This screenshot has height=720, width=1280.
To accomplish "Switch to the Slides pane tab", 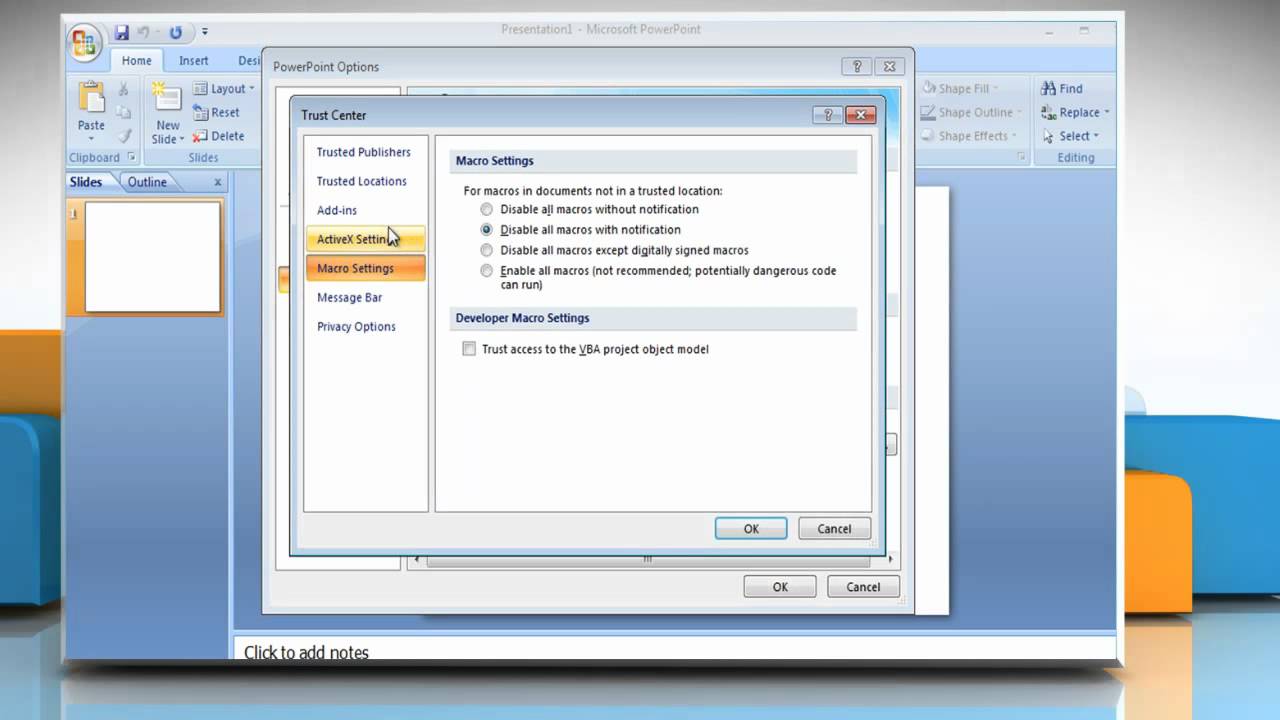I will click(x=86, y=182).
